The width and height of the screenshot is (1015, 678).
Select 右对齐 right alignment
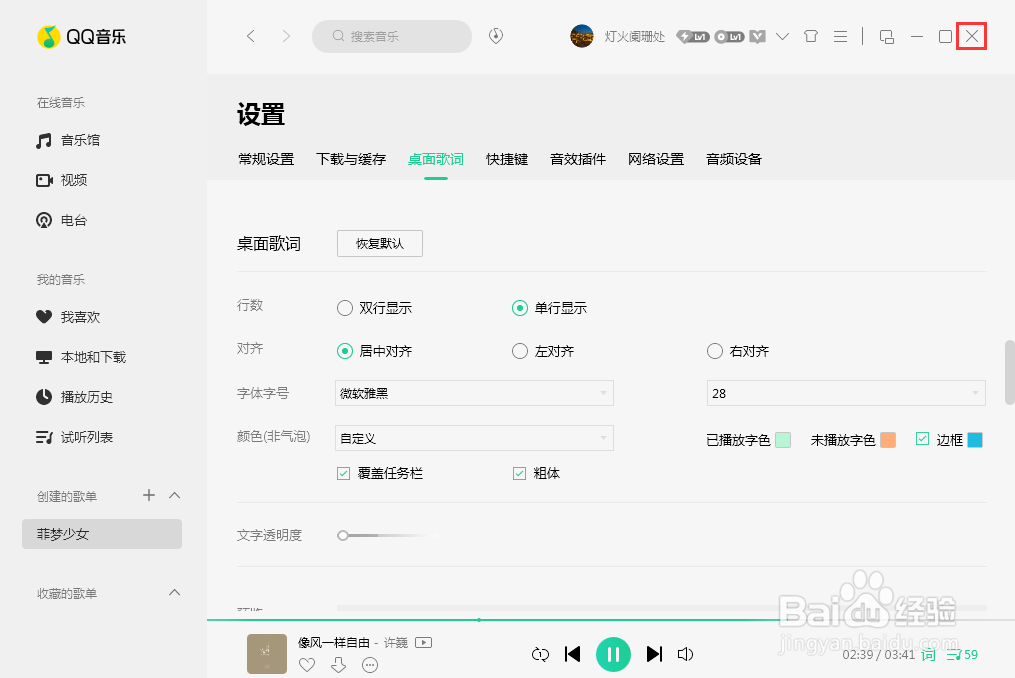(715, 351)
